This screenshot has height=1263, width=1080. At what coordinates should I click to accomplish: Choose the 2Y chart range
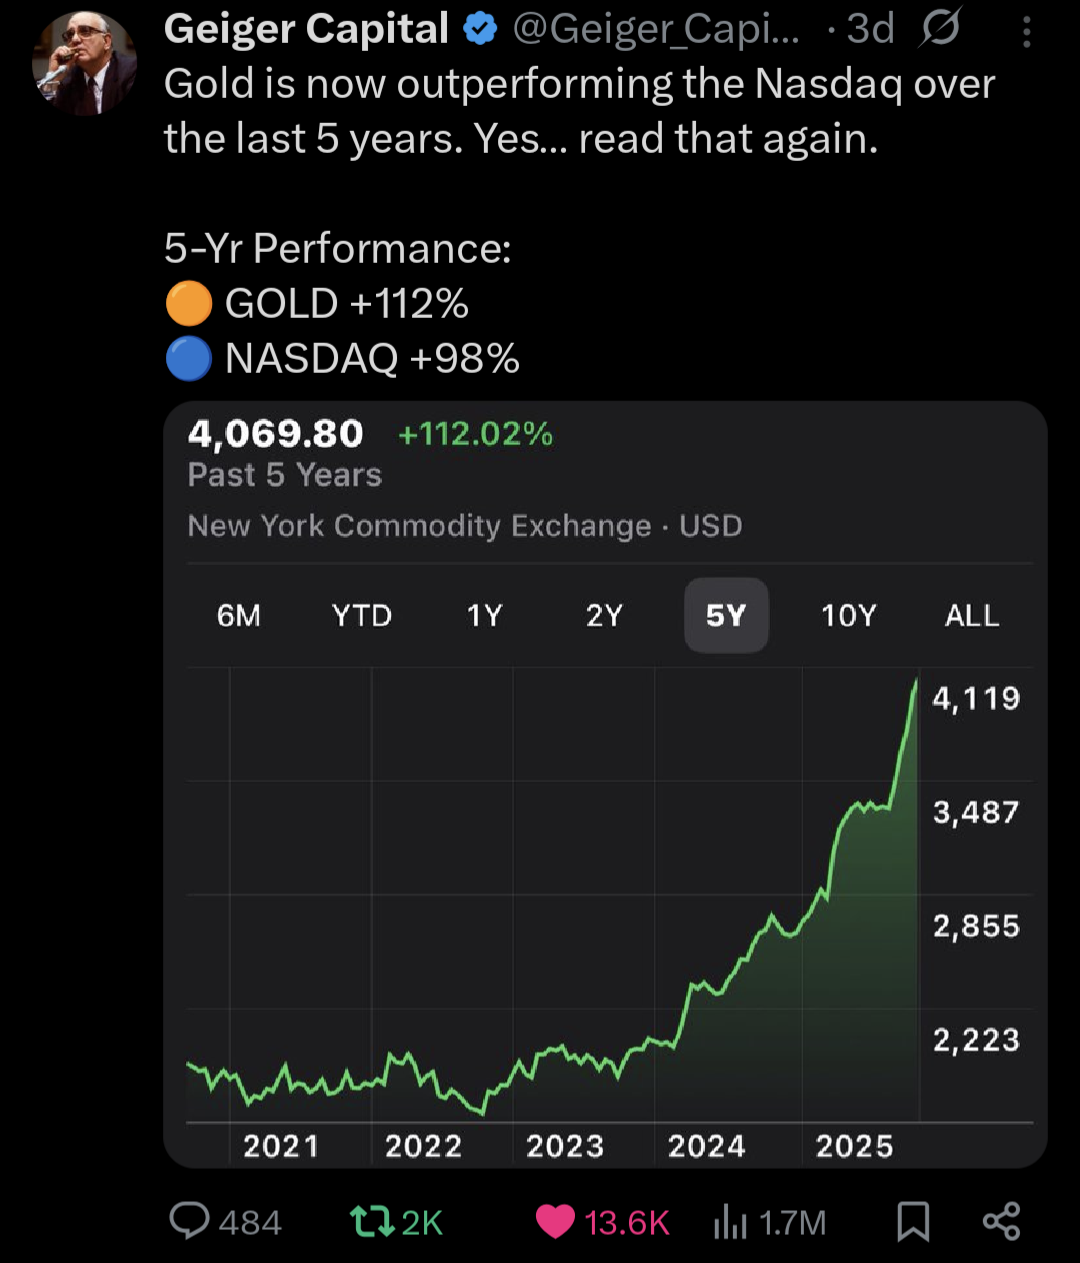(x=604, y=615)
